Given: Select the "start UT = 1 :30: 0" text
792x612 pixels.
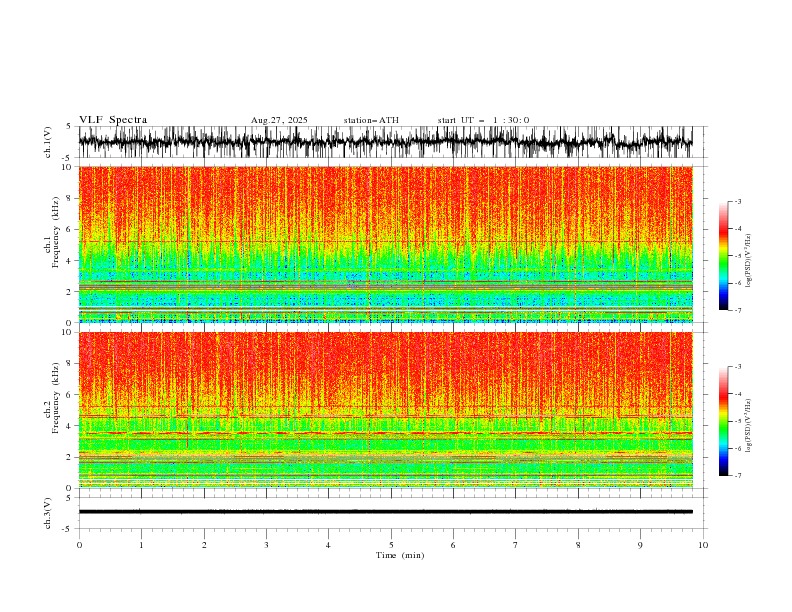Looking at the screenshot, I should click(x=483, y=120).
